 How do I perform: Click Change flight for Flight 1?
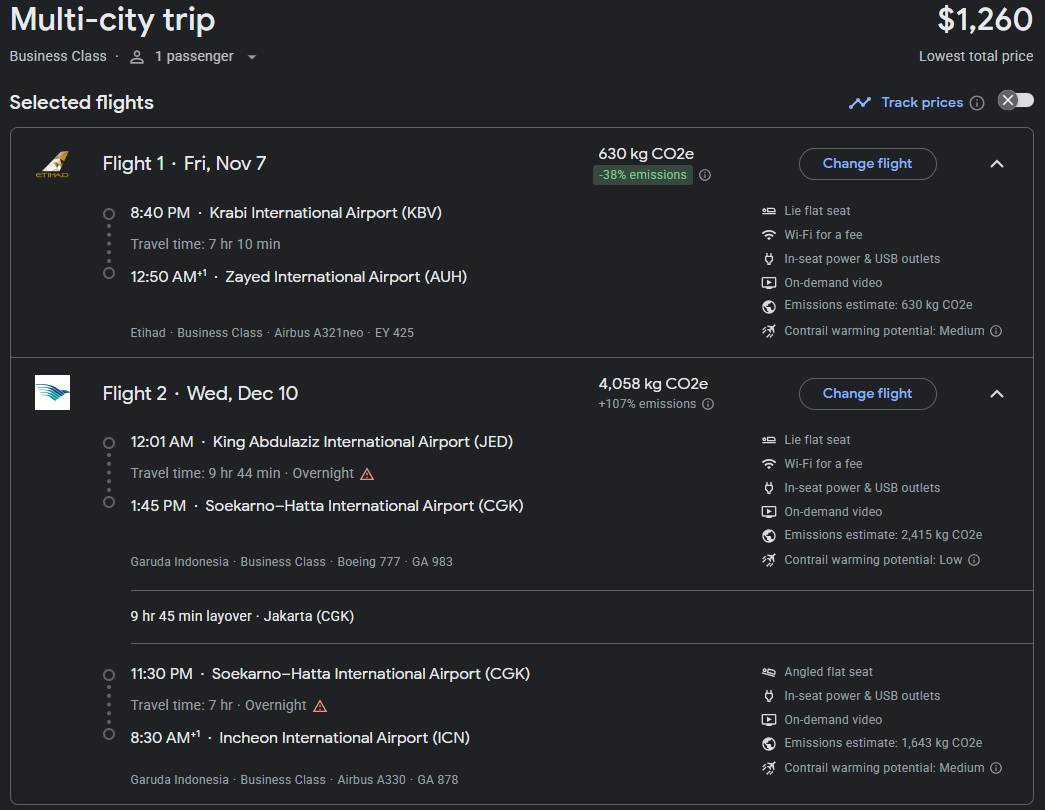[867, 164]
